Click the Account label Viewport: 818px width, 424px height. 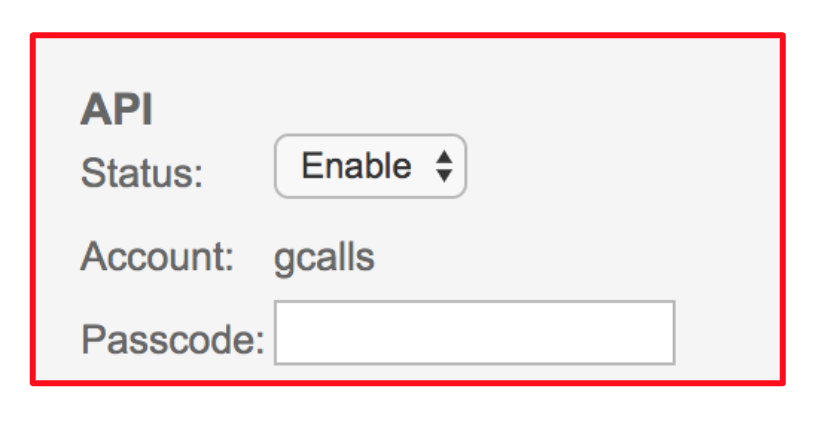coord(157,257)
